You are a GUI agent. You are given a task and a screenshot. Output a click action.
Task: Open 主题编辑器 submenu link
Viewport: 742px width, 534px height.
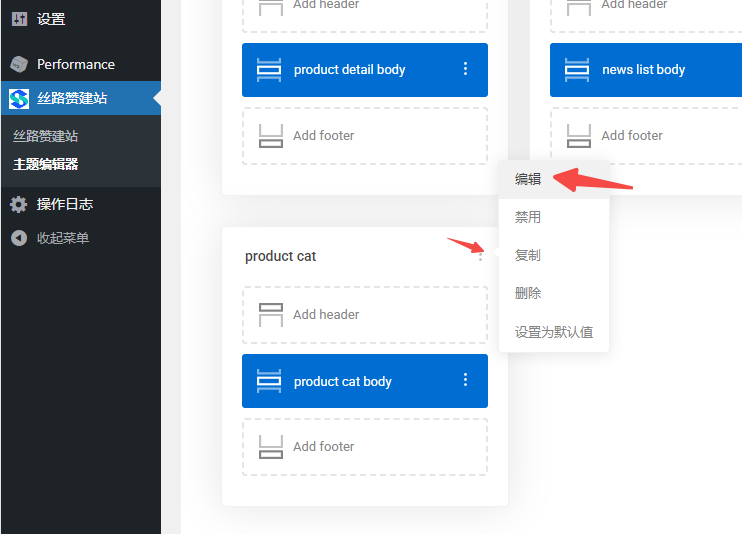[46, 164]
